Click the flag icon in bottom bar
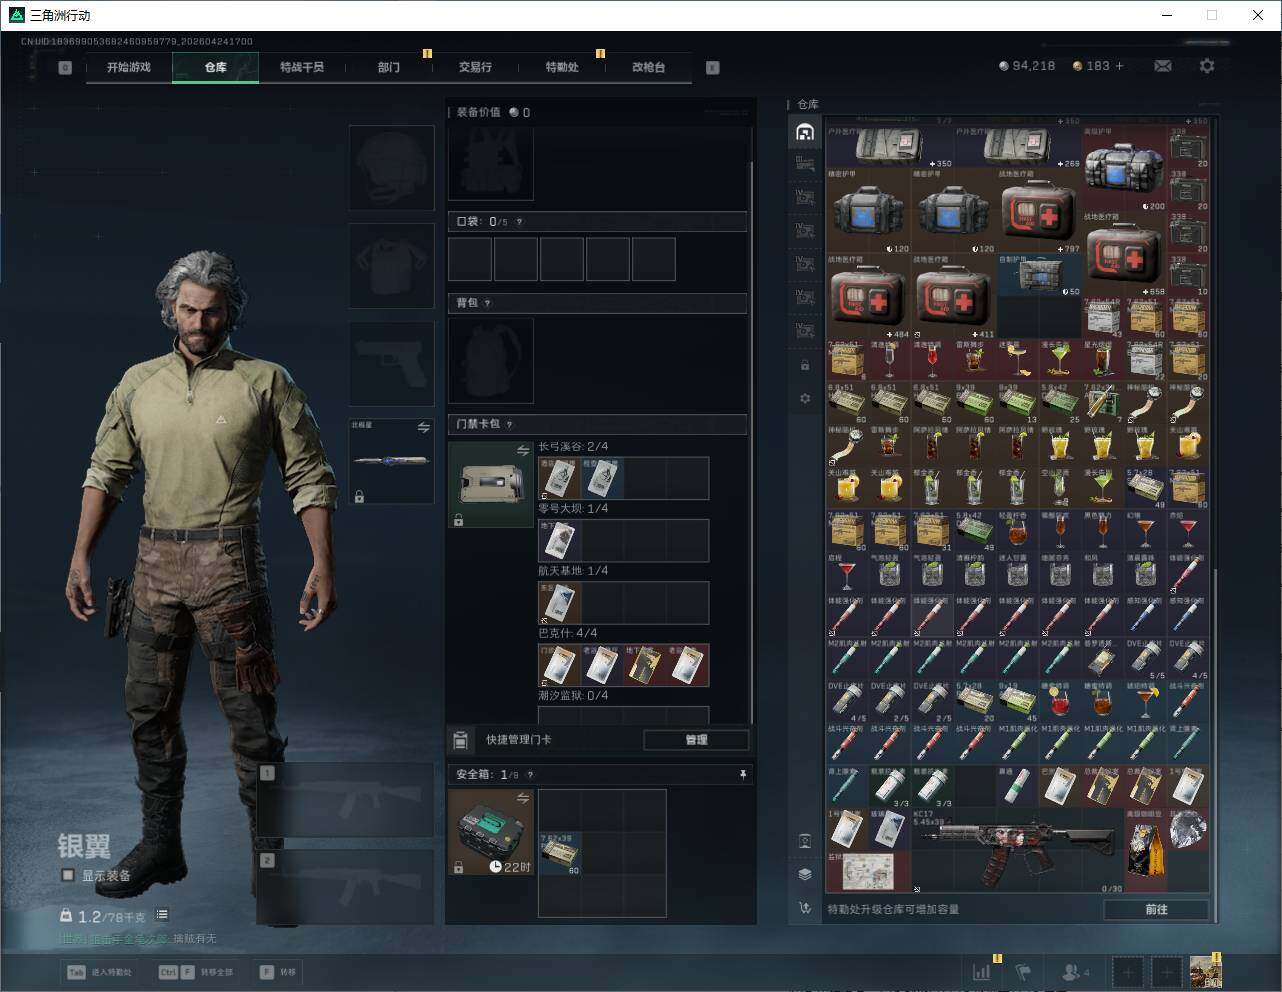Viewport: 1282px width, 992px height. [x=1023, y=971]
